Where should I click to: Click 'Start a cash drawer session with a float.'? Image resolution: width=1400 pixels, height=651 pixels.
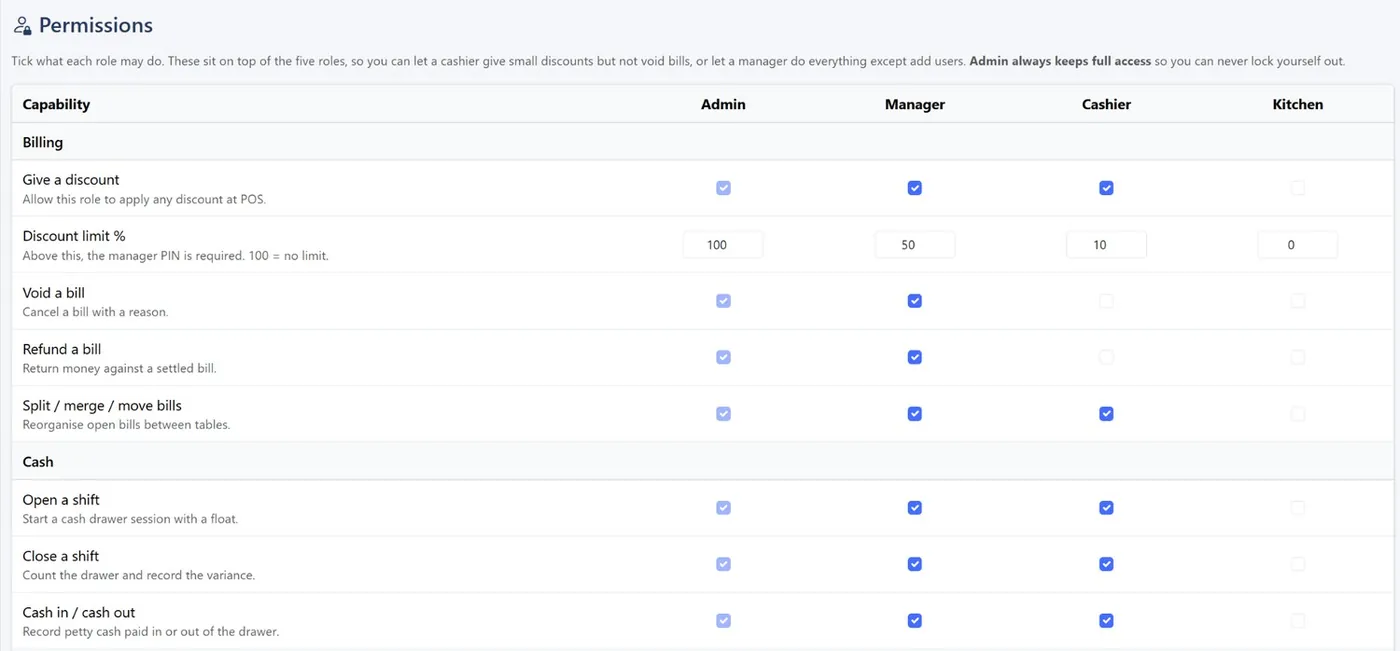[x=130, y=519]
